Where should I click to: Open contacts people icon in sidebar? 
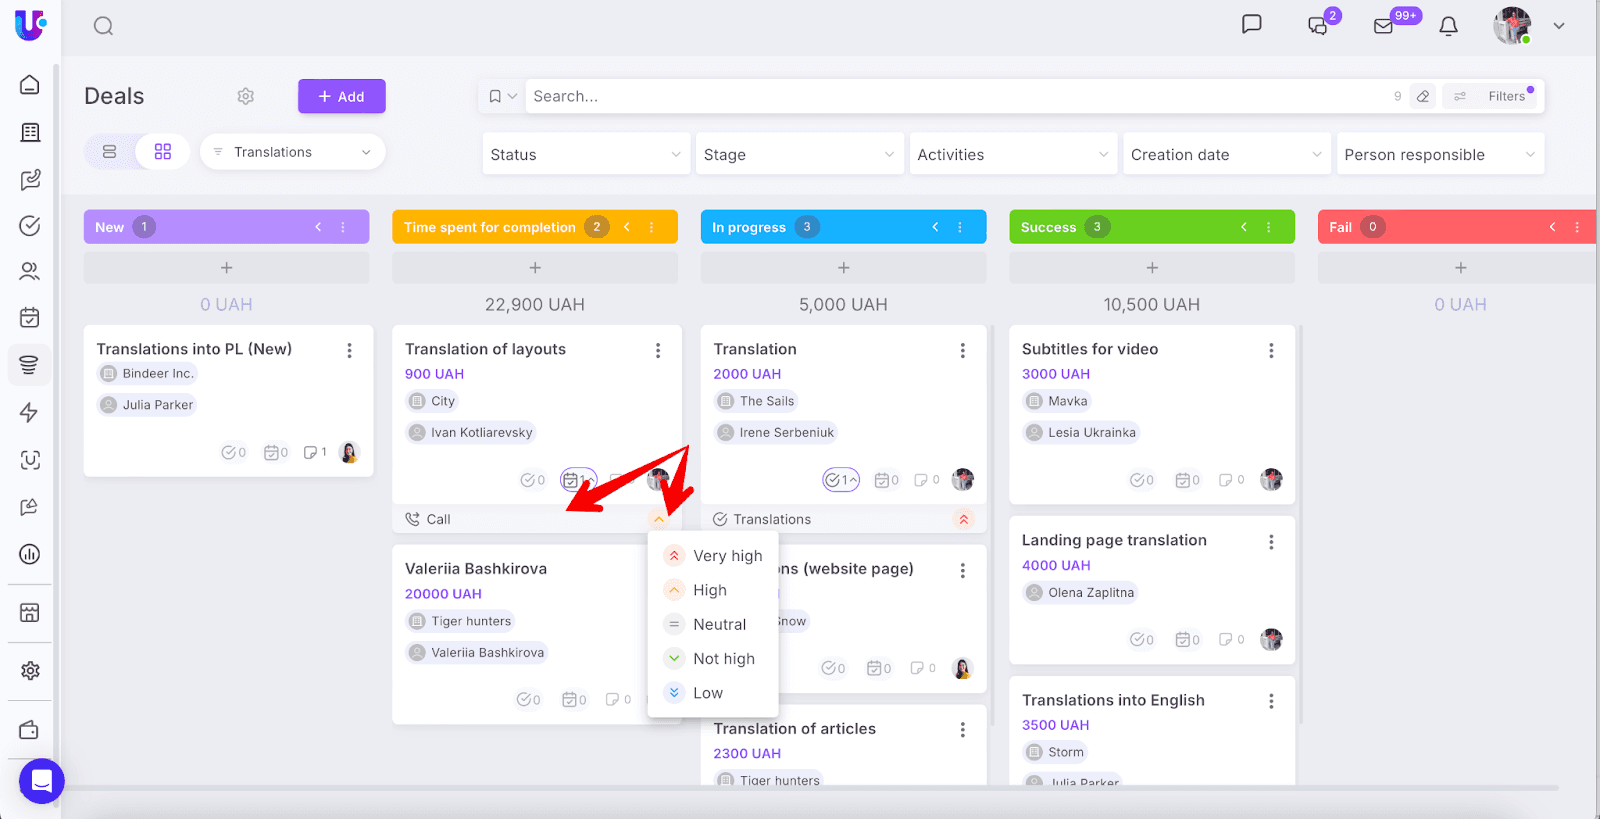[30, 271]
